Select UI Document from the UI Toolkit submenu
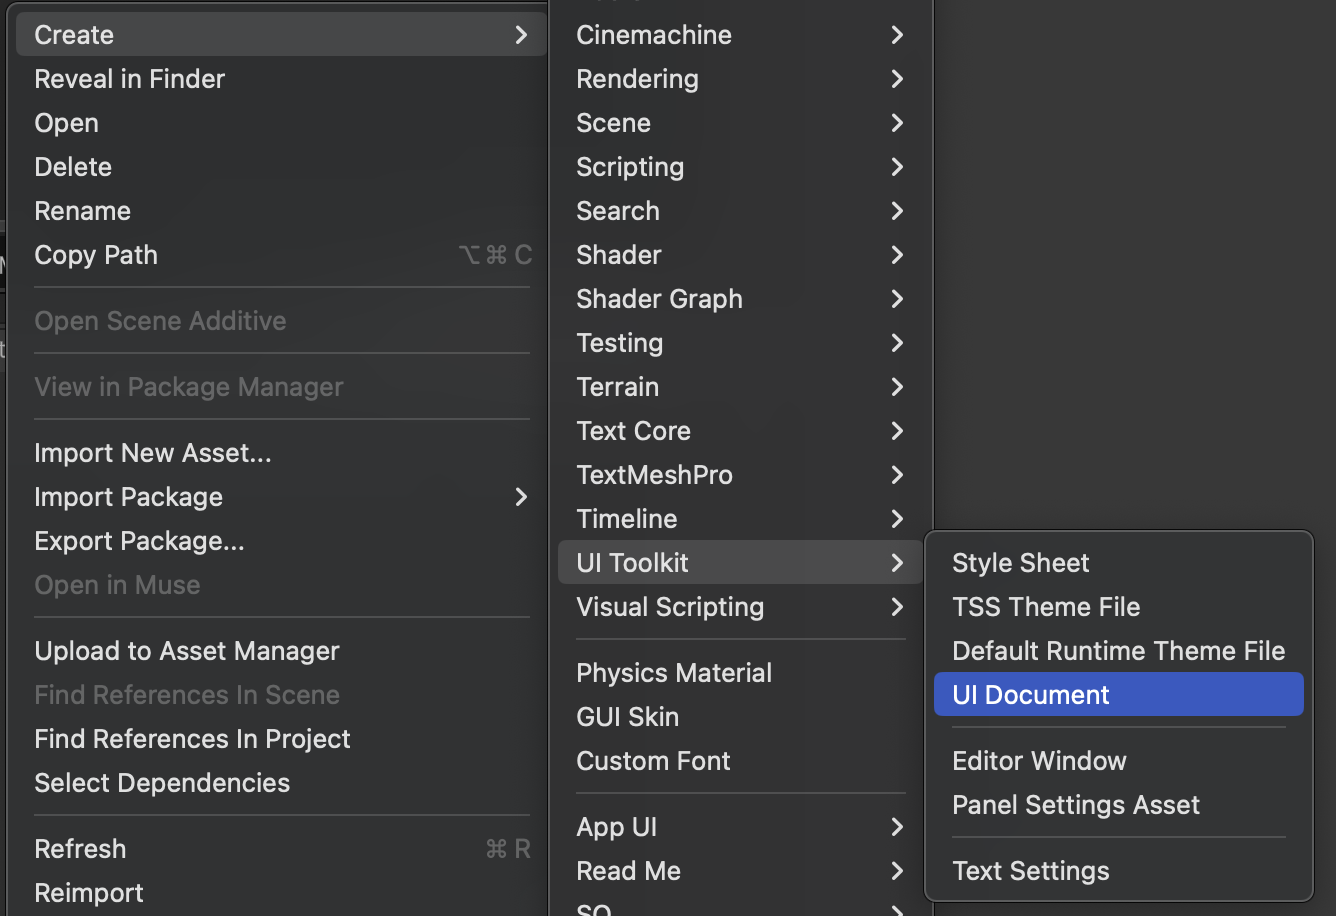 tap(1031, 695)
